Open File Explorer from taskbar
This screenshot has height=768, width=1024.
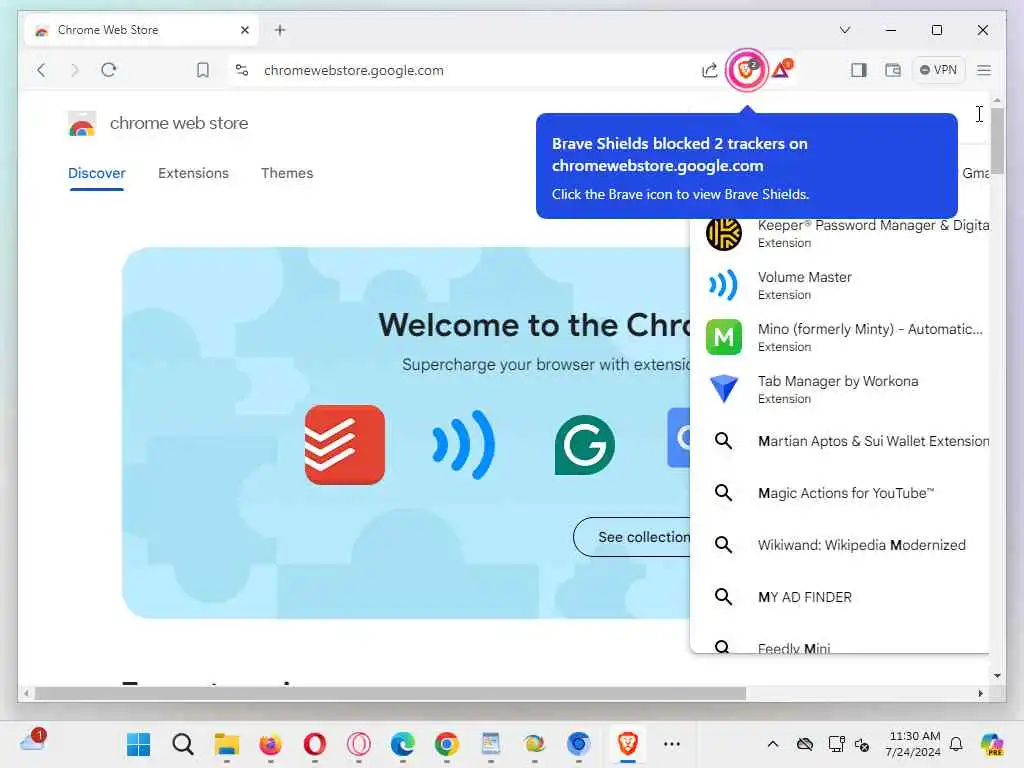[x=227, y=744]
